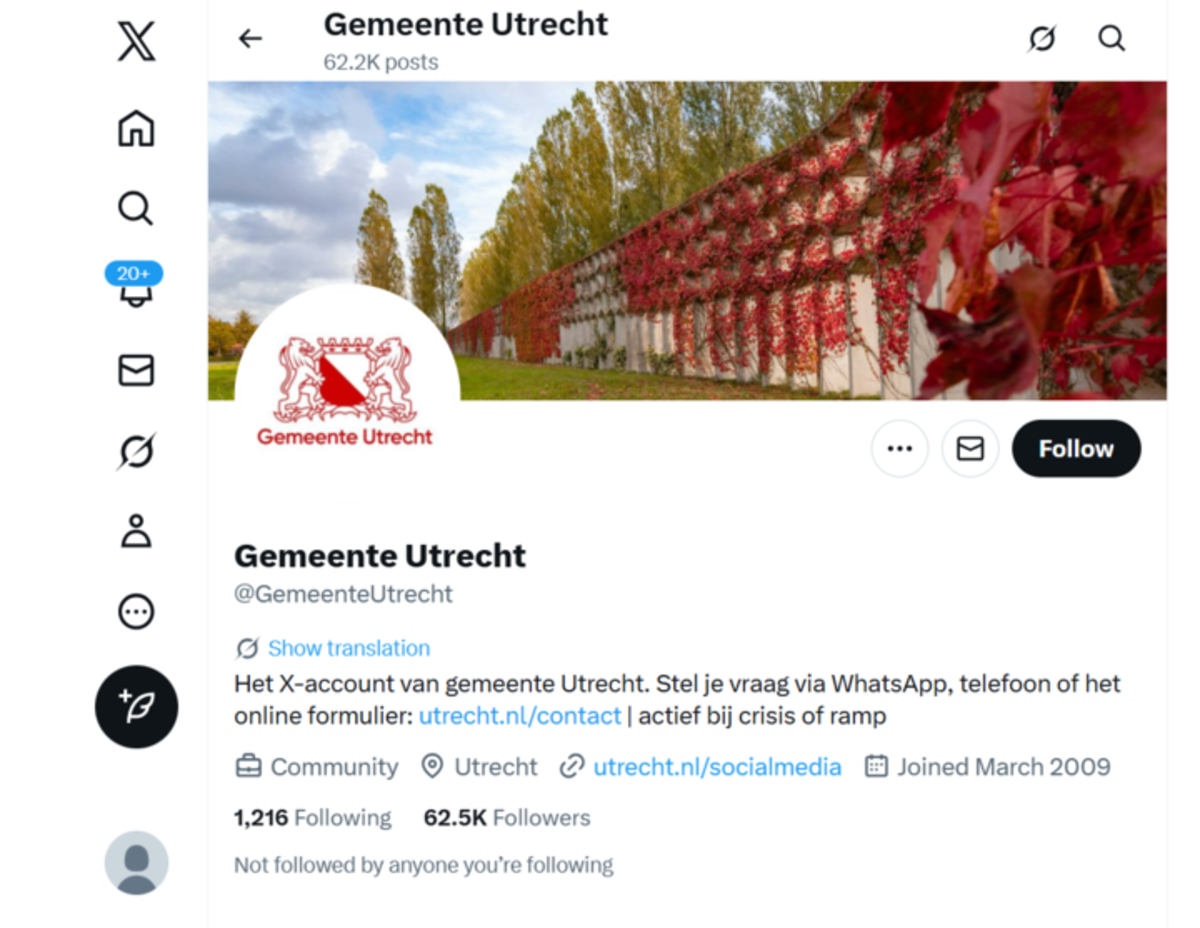Image resolution: width=1200 pixels, height=928 pixels.
Task: Go back using the arrow
Action: coord(250,39)
